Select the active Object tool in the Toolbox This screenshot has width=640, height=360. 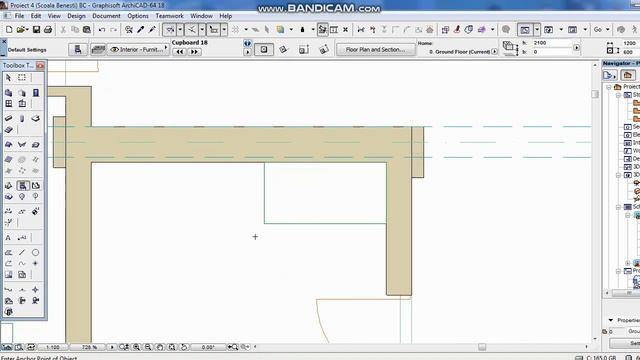tap(23, 186)
